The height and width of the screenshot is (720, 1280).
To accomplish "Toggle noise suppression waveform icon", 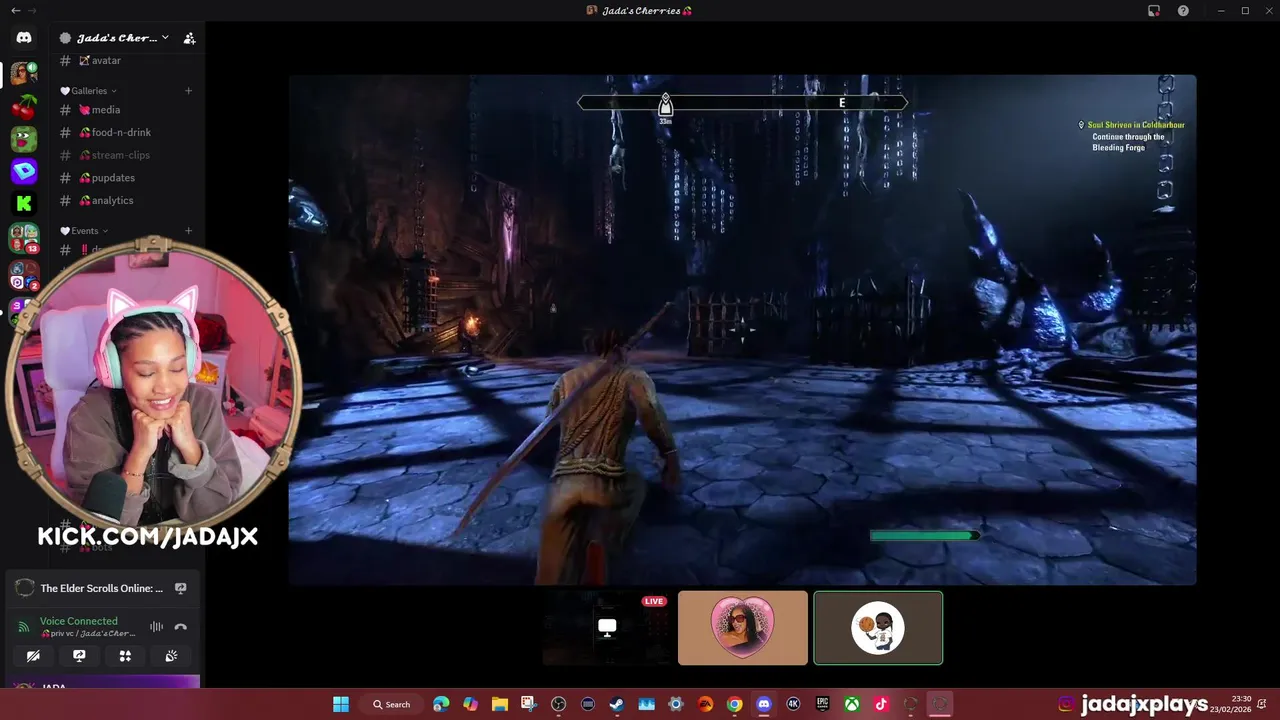I will pos(157,627).
